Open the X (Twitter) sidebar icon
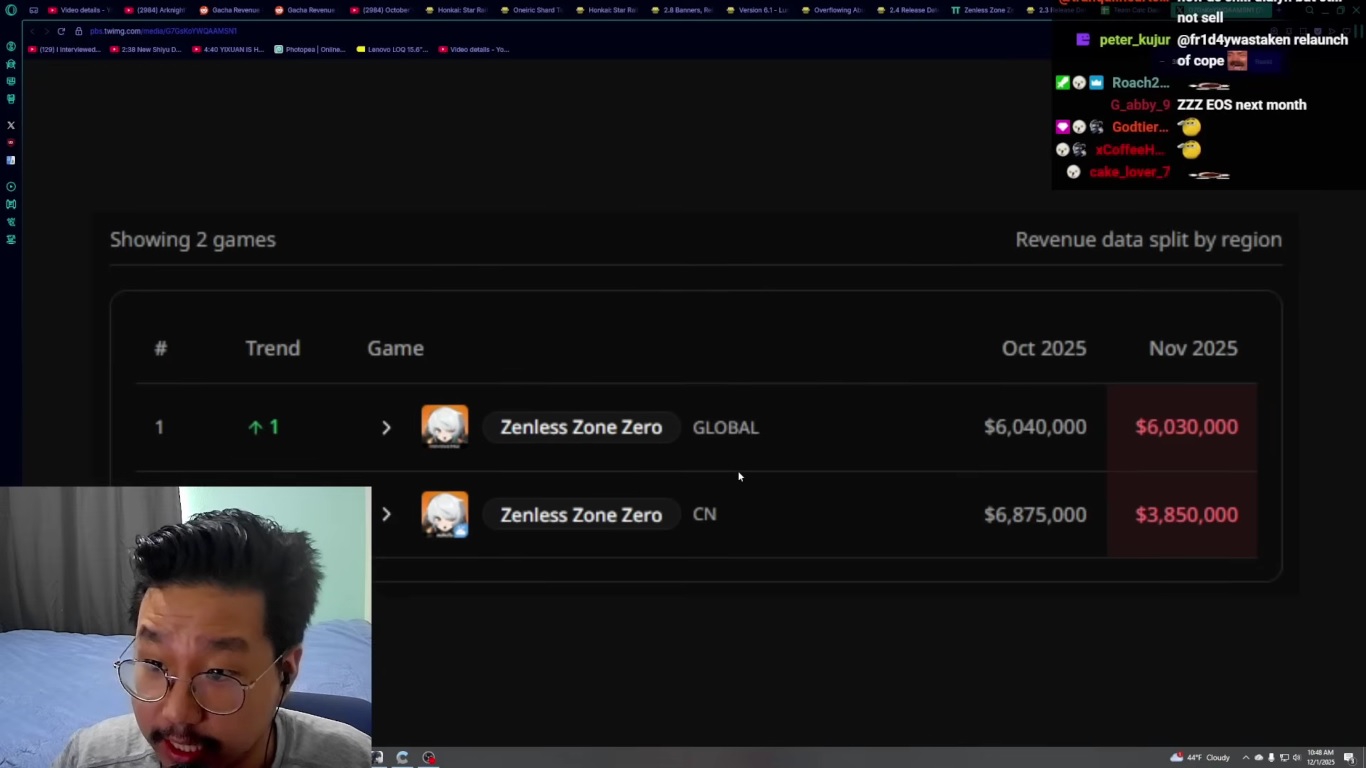Viewport: 1366px width, 768px height. click(x=11, y=125)
